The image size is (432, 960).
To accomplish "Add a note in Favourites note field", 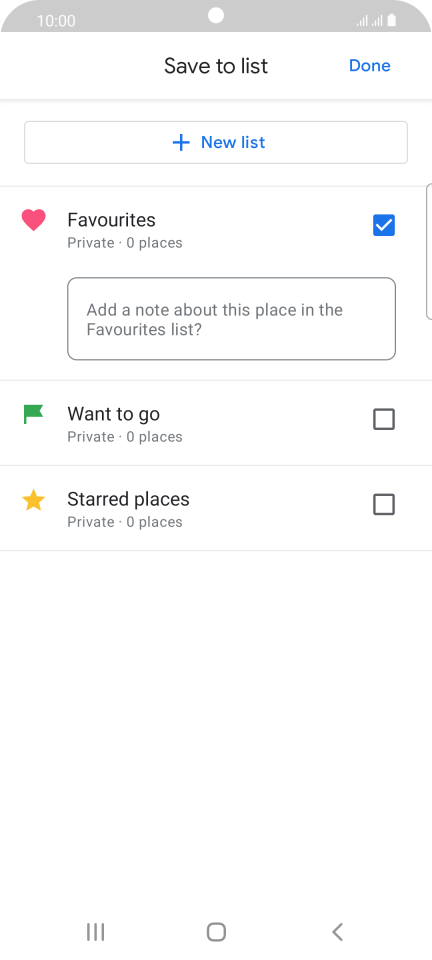I will [231, 319].
